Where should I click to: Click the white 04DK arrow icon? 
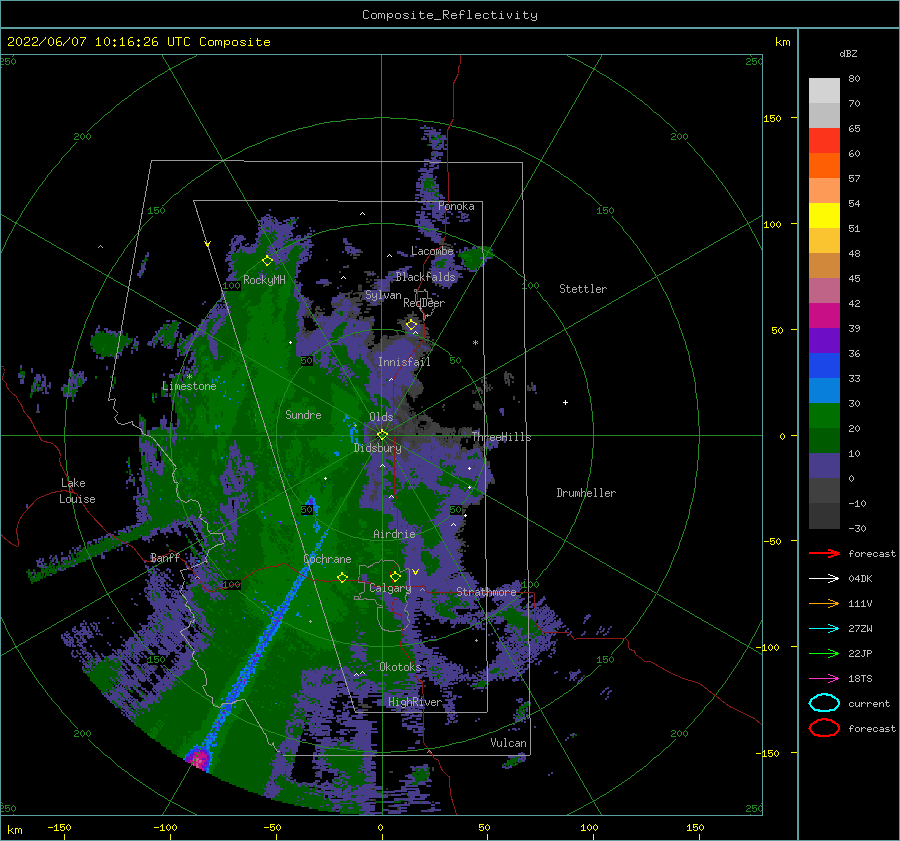pos(824,578)
